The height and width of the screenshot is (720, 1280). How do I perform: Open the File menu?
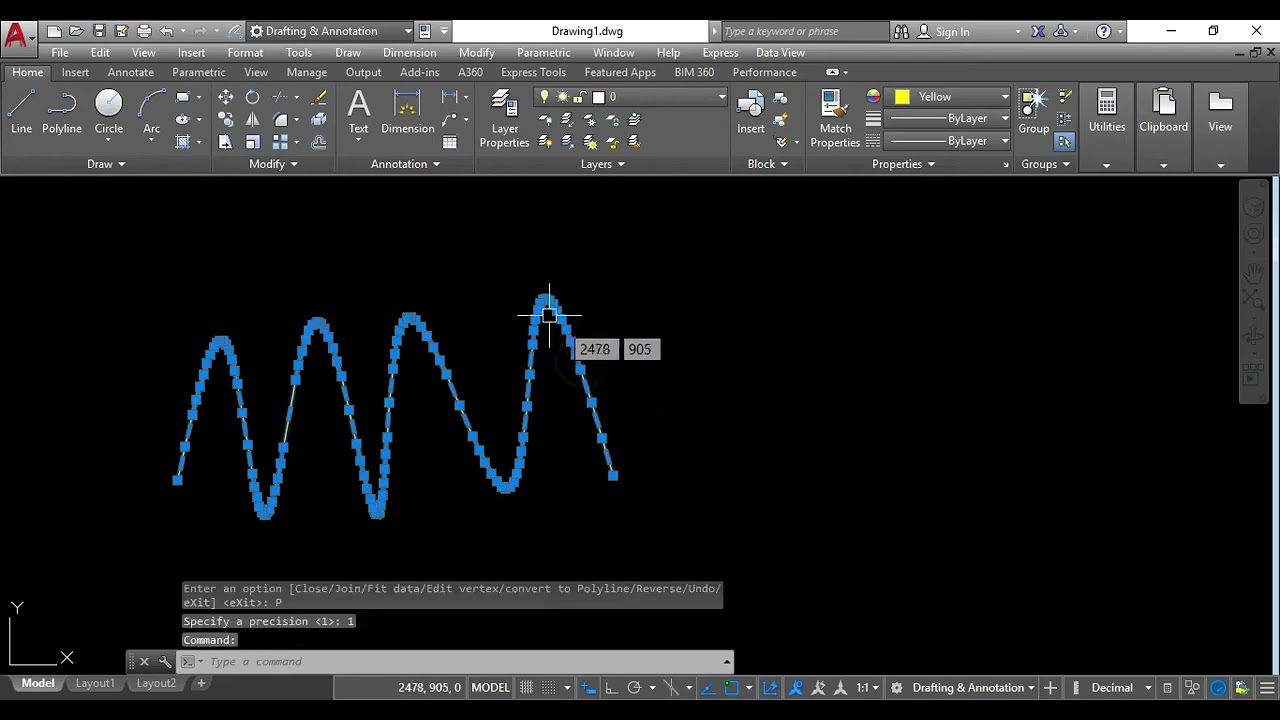click(60, 53)
